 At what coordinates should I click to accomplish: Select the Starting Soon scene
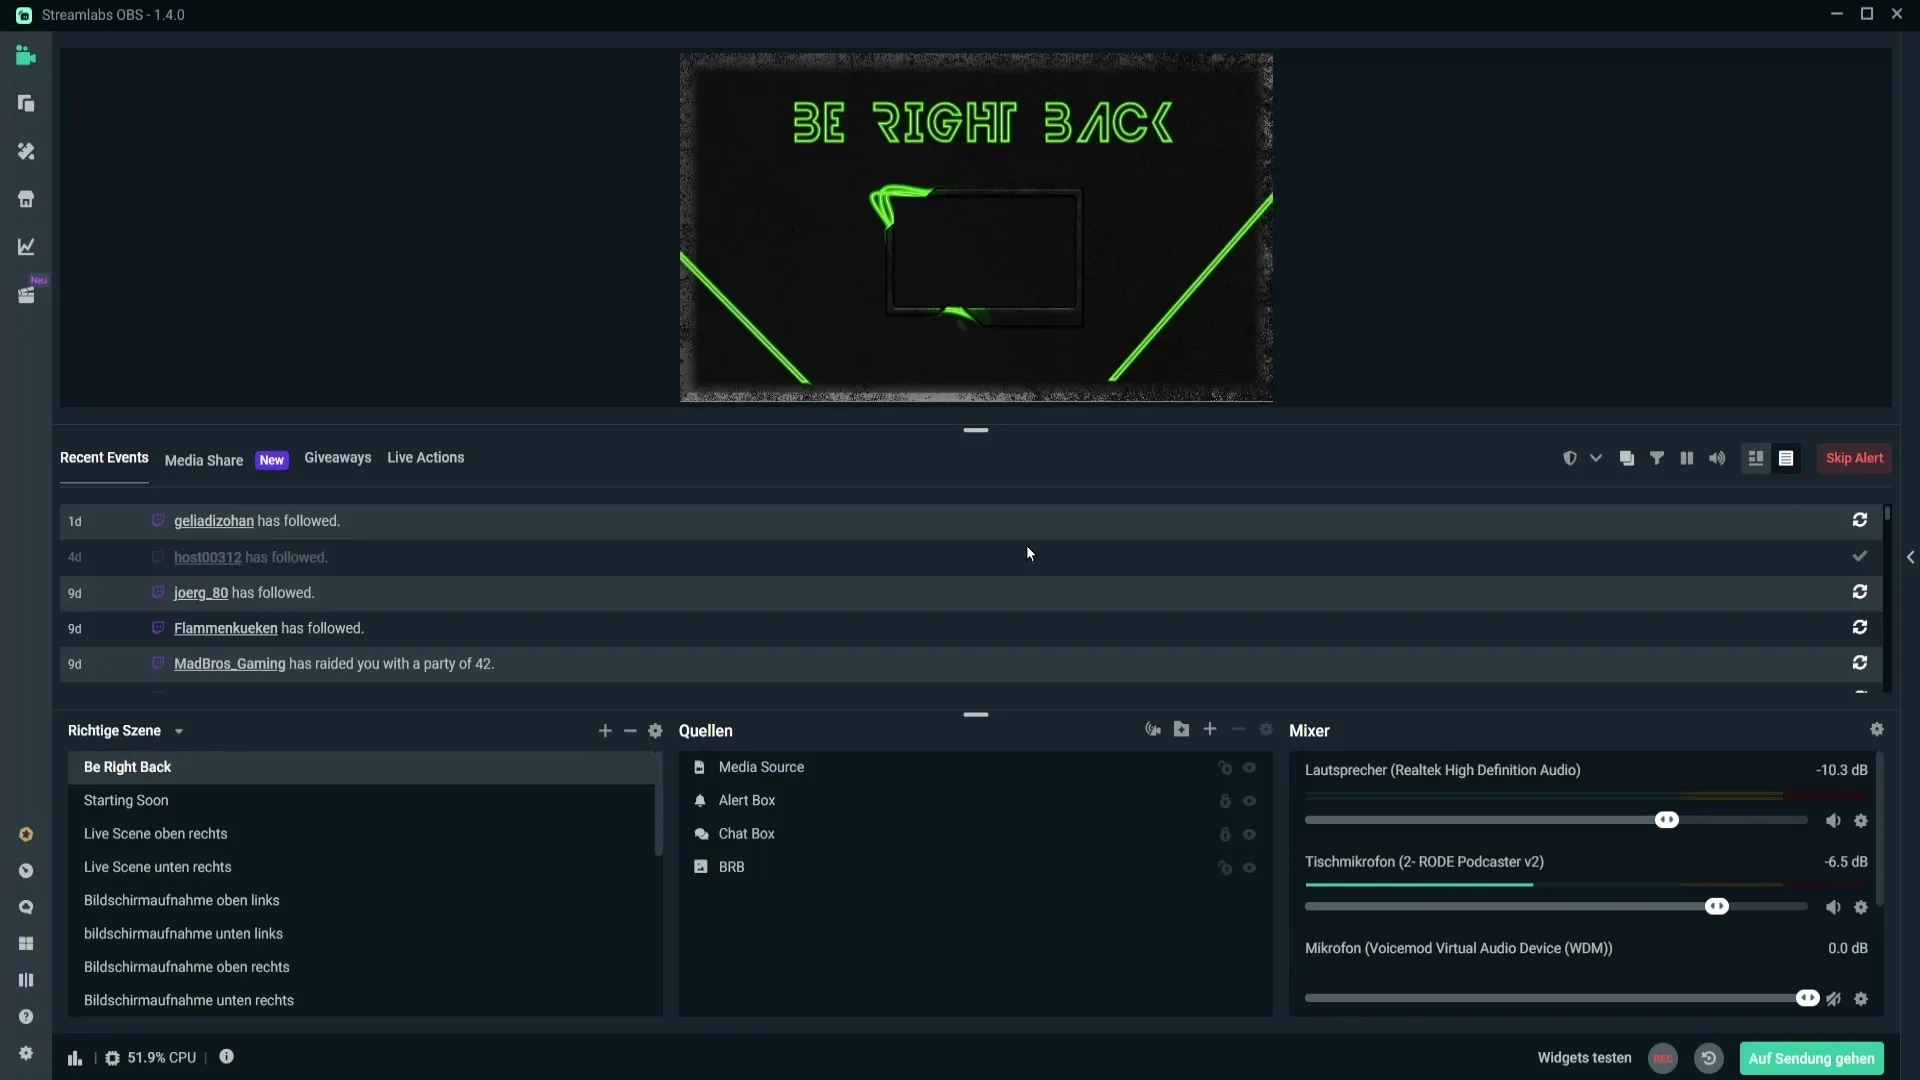(x=361, y=800)
